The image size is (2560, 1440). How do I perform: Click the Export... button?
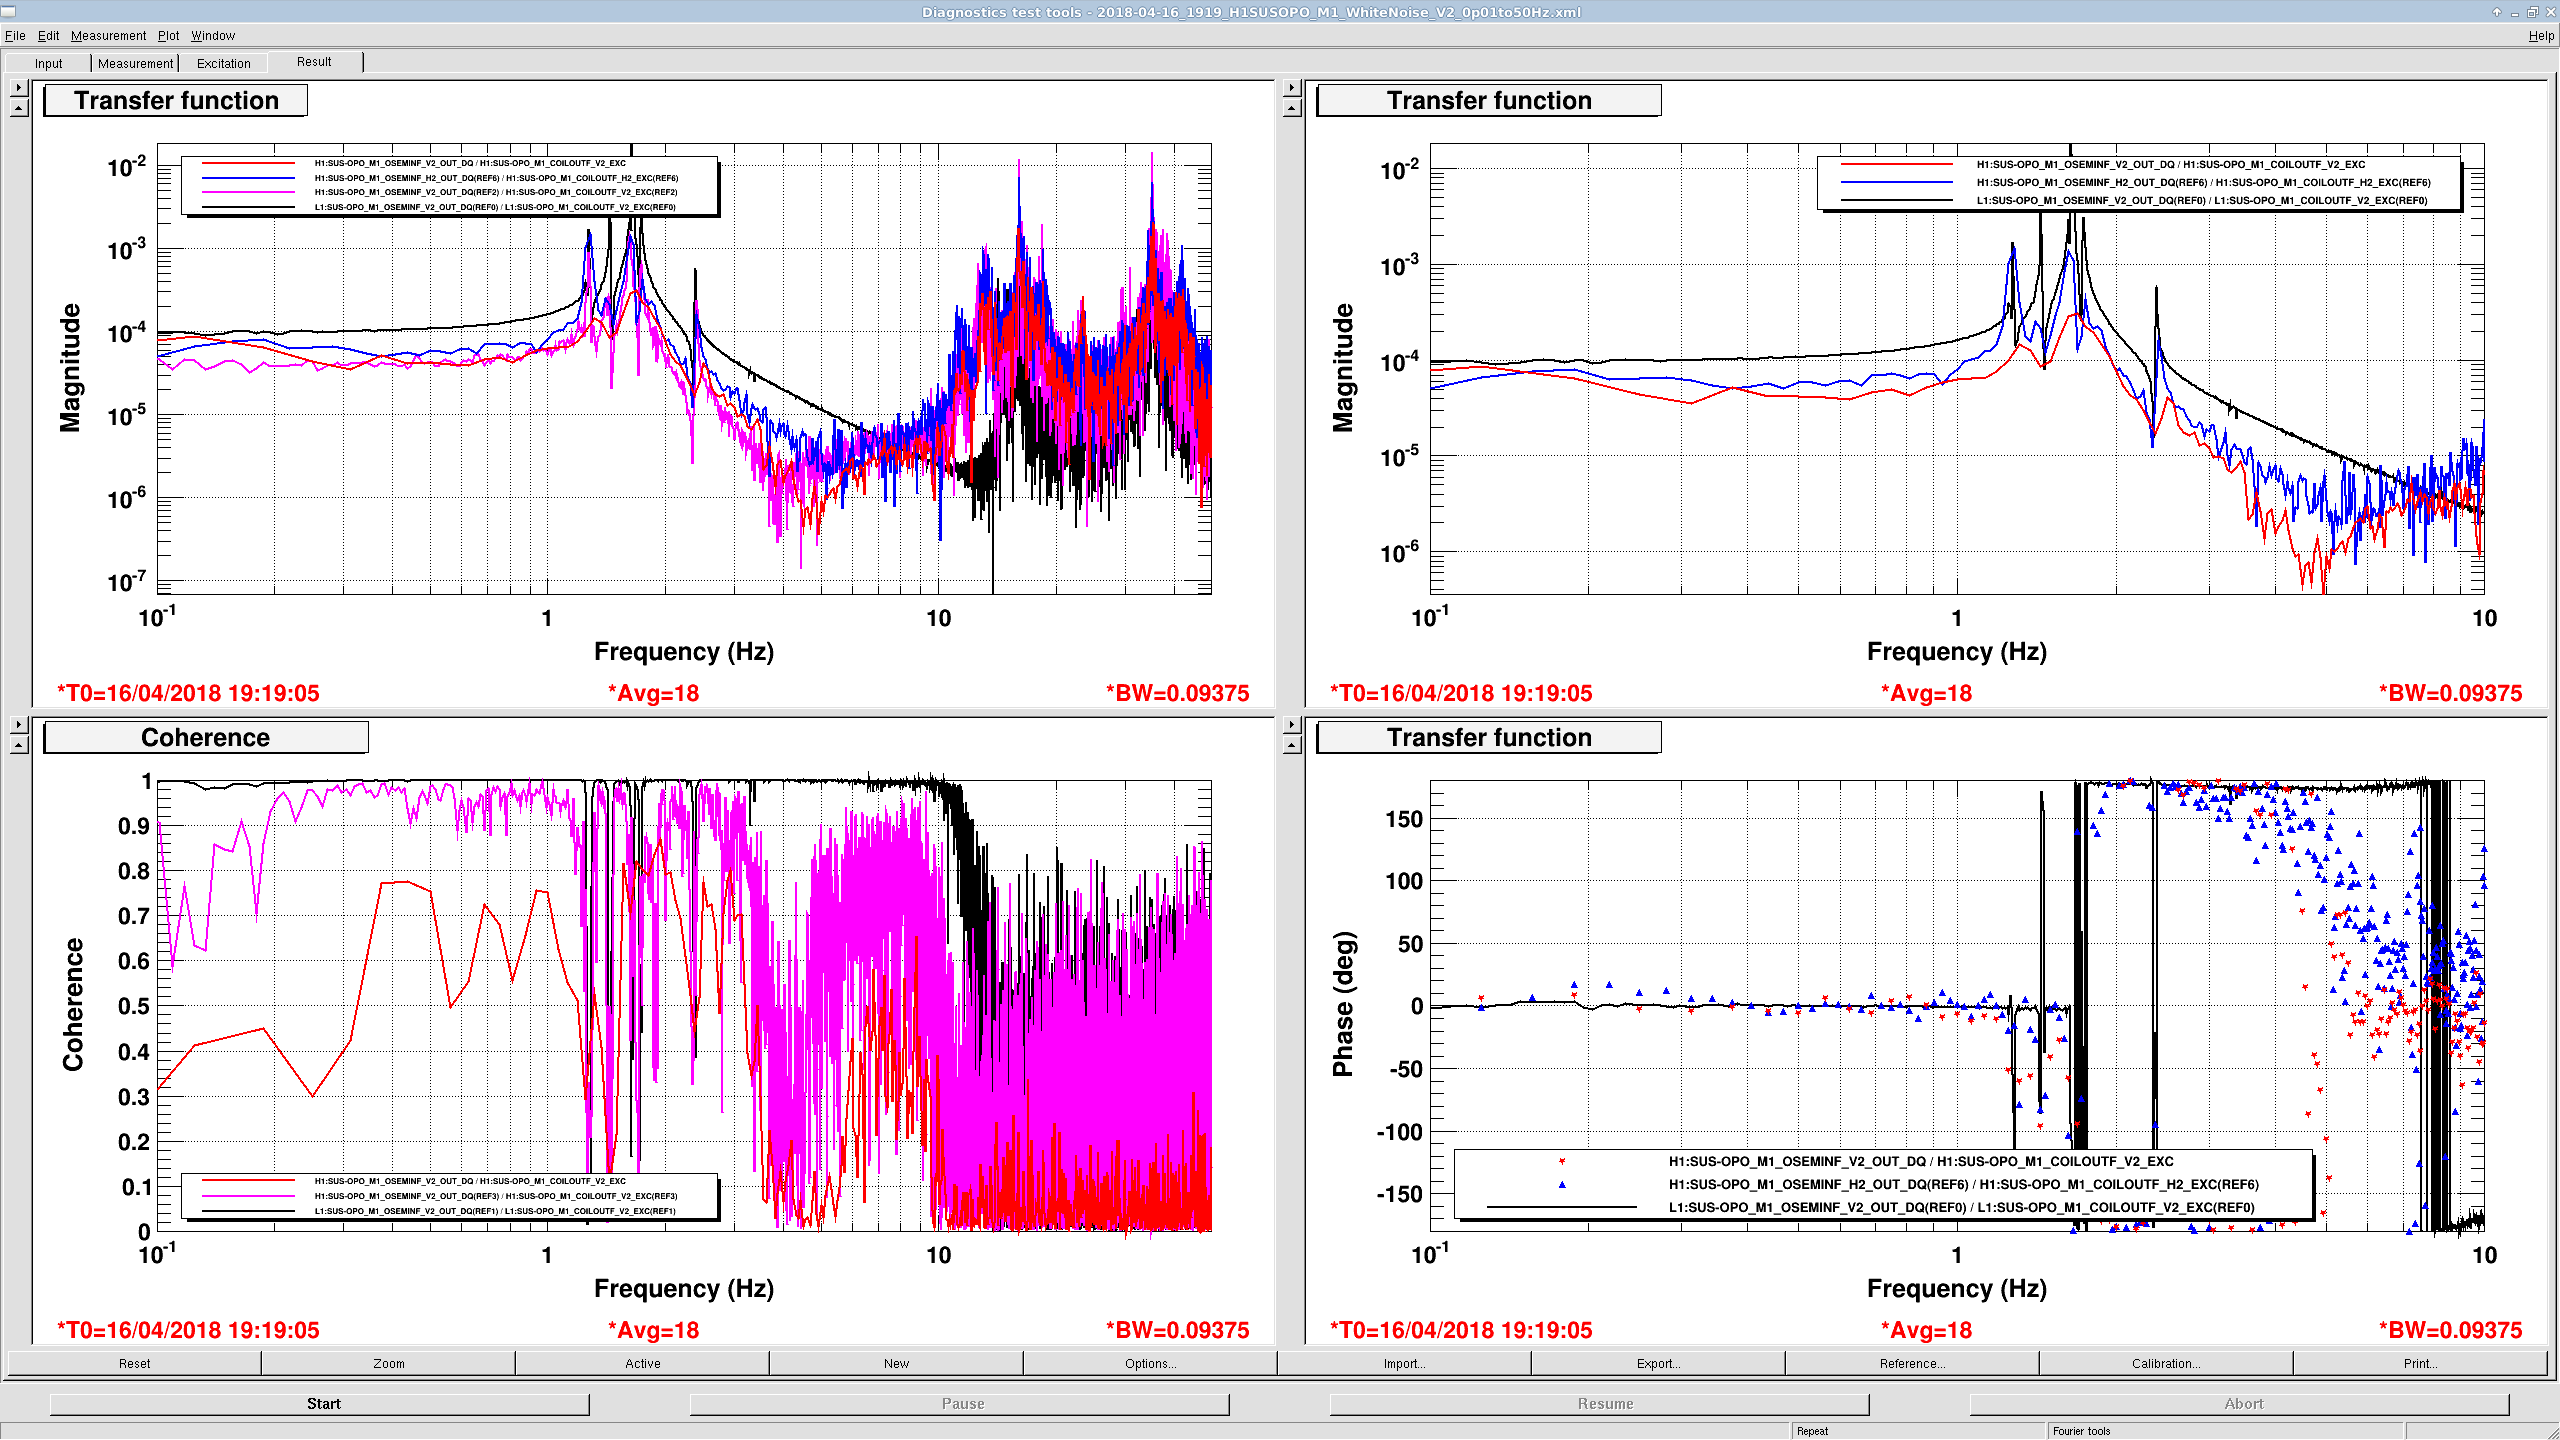tap(1658, 1363)
